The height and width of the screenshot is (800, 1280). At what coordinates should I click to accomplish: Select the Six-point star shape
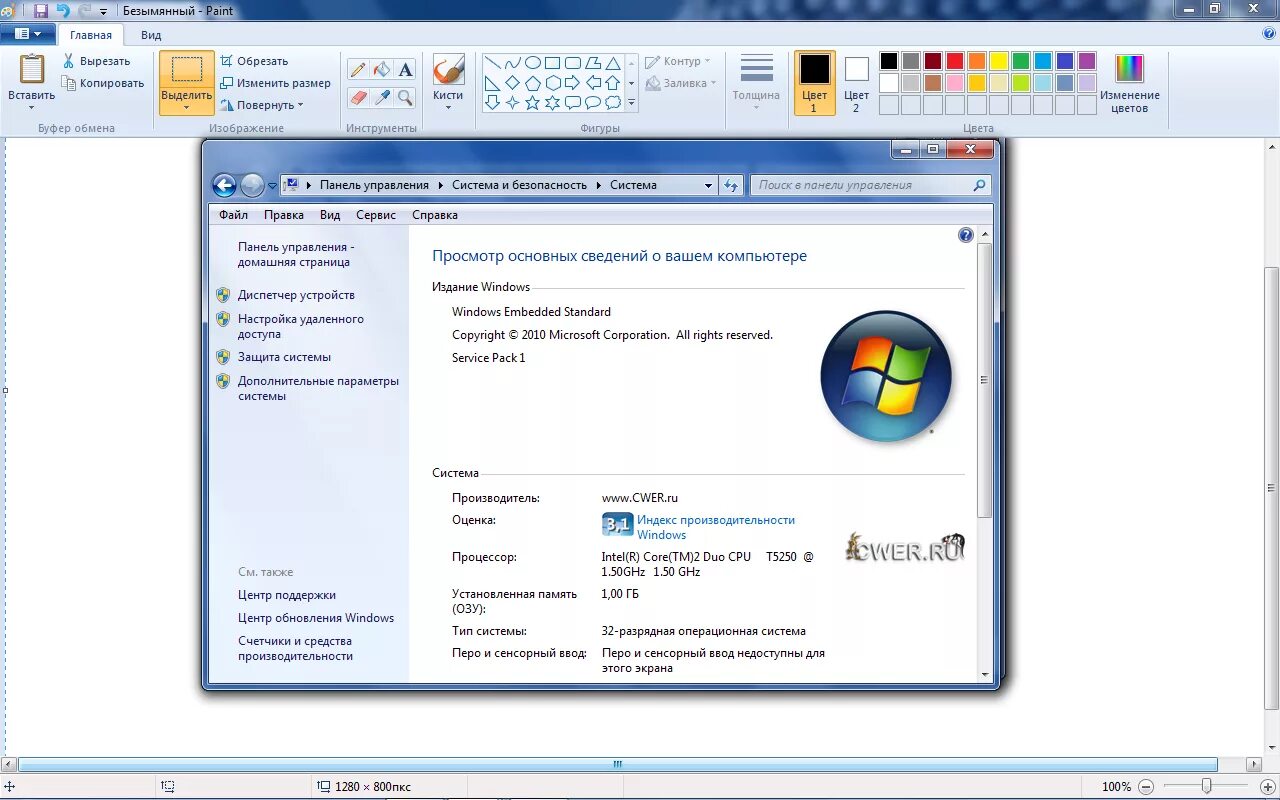tap(553, 102)
